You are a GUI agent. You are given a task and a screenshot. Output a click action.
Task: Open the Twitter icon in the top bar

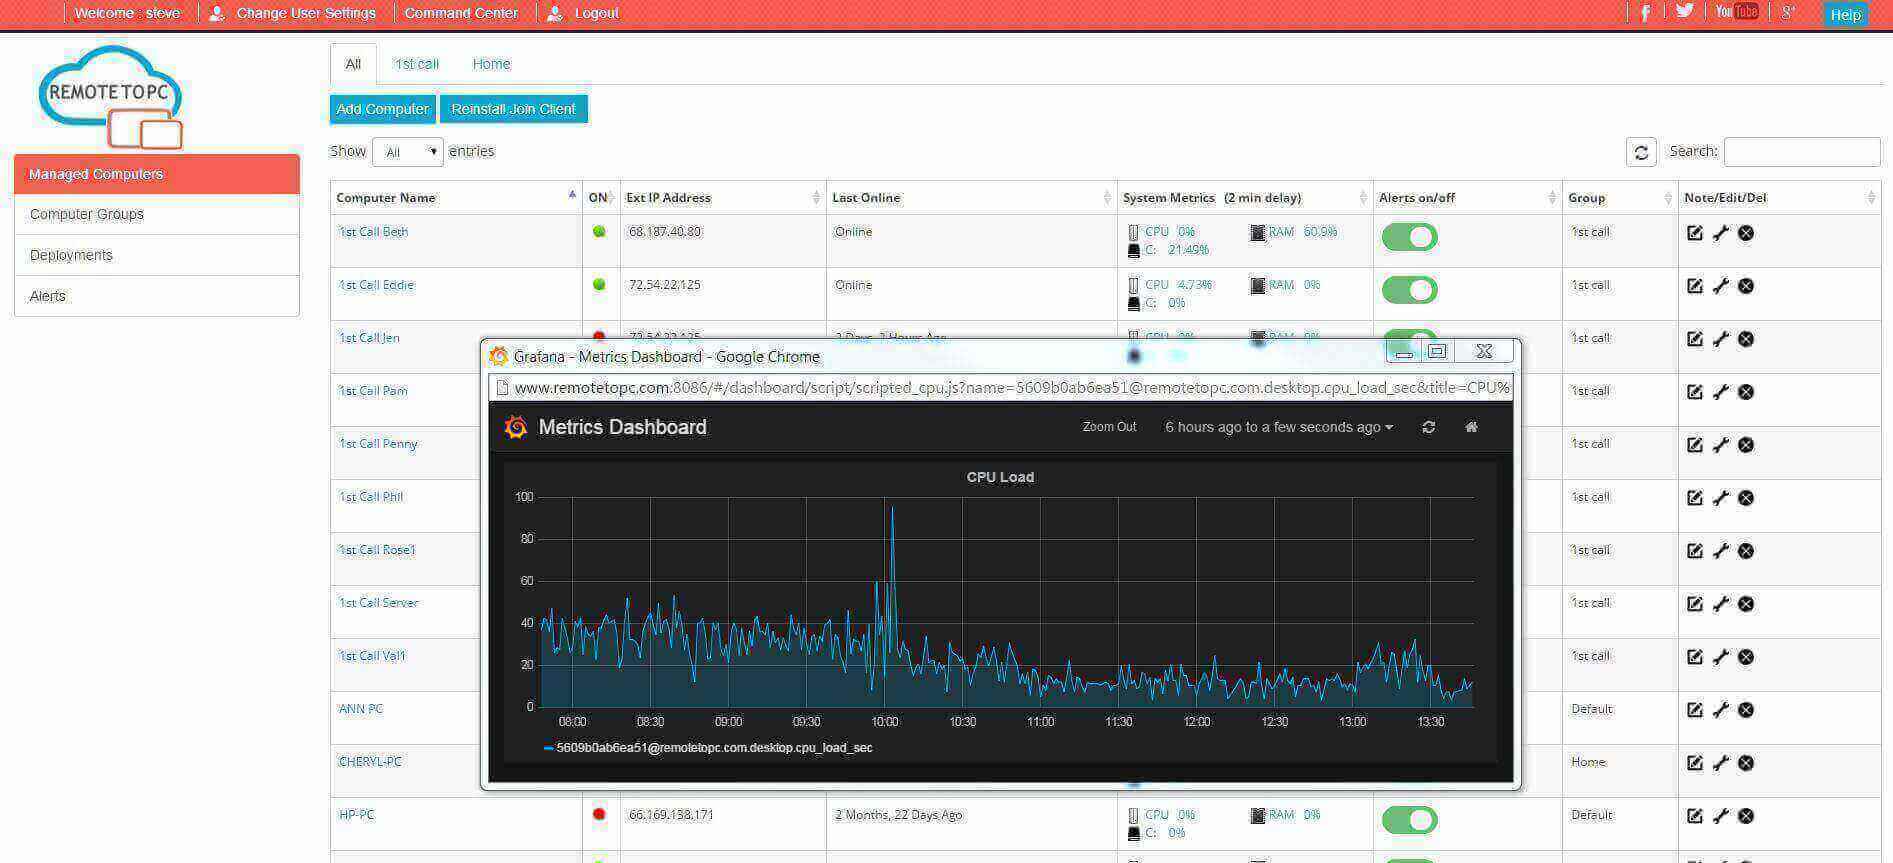tap(1684, 12)
